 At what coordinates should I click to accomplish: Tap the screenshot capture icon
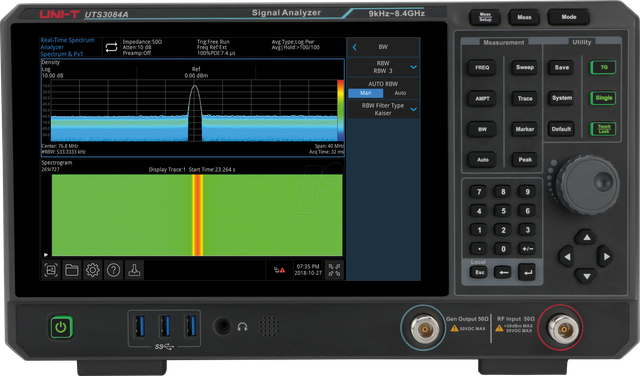click(51, 270)
